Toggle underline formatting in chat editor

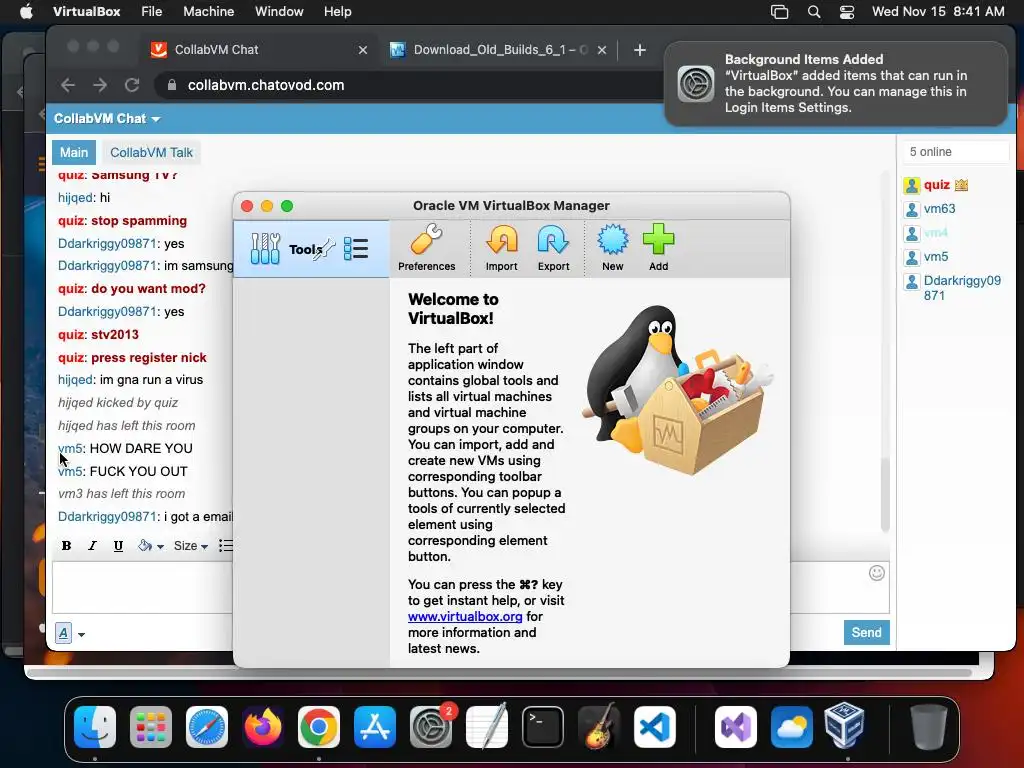pos(118,546)
